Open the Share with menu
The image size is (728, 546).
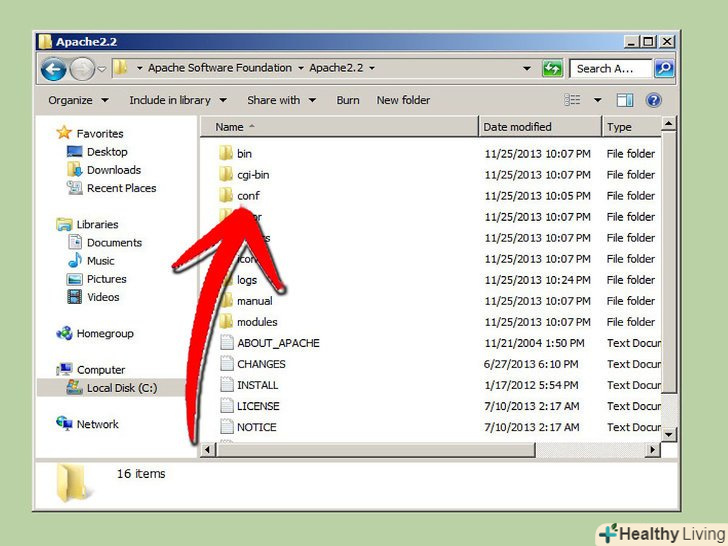pos(281,100)
